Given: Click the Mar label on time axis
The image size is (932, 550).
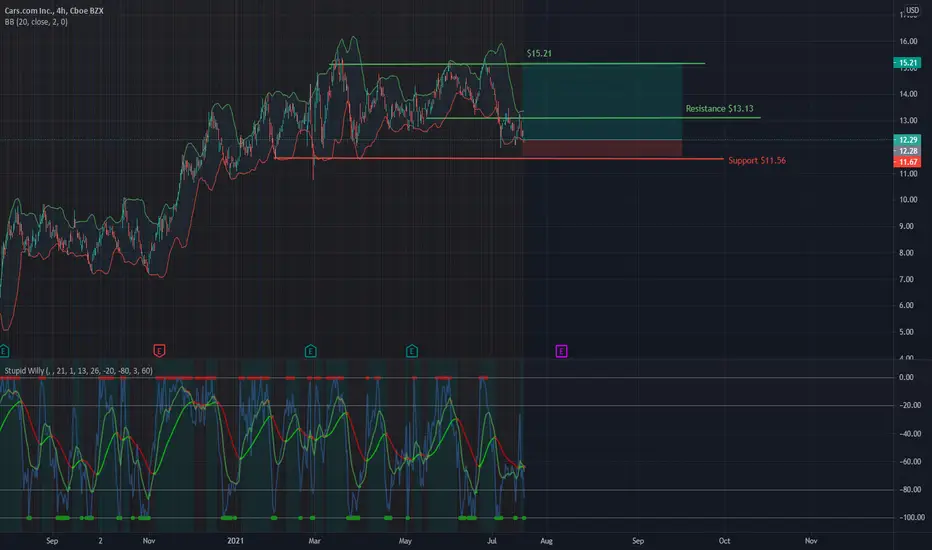Looking at the screenshot, I should [x=314, y=541].
